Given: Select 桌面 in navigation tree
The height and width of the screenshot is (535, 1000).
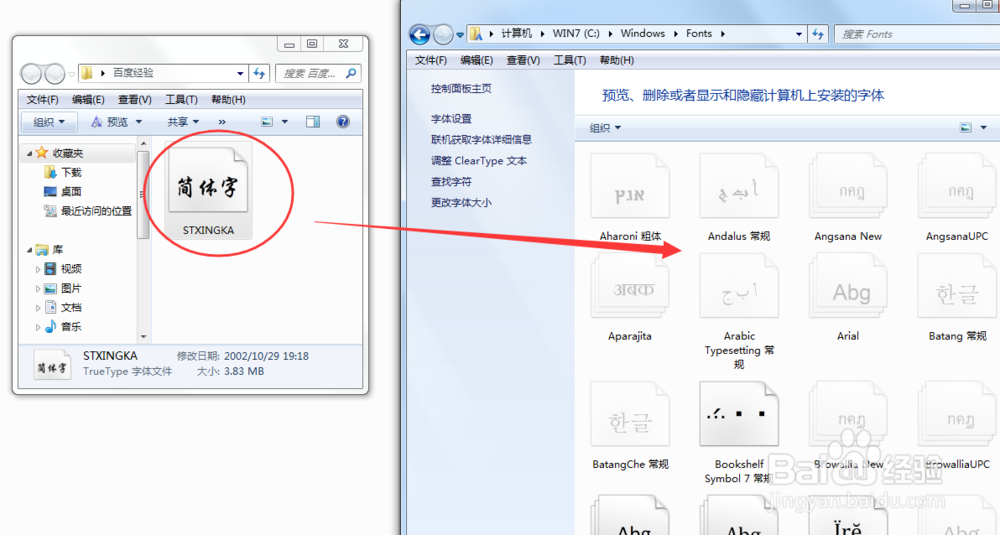Looking at the screenshot, I should (x=71, y=191).
